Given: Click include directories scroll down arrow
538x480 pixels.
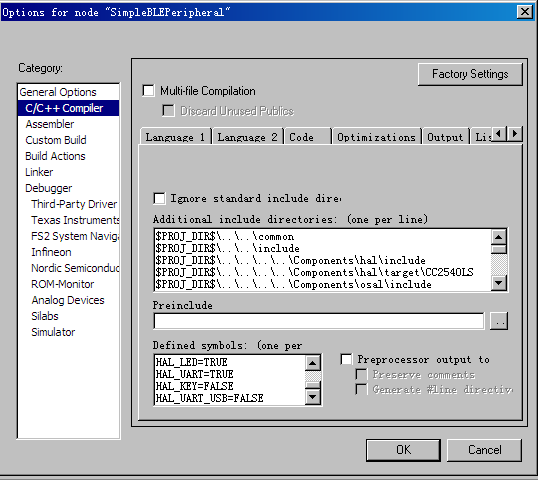Looking at the screenshot, I should point(499,283).
